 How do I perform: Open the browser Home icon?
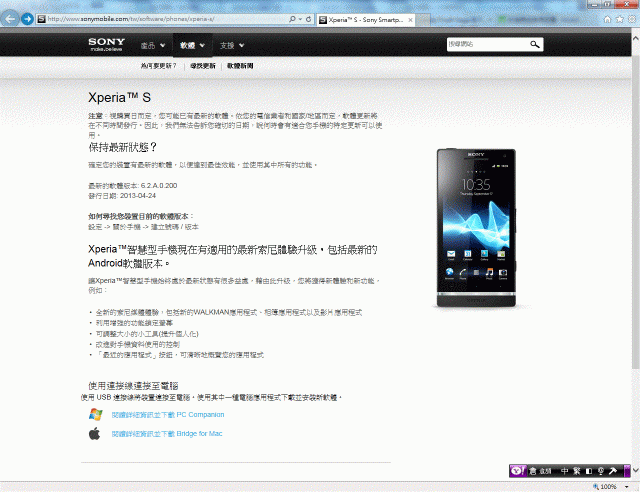pyautogui.click(x=607, y=19)
